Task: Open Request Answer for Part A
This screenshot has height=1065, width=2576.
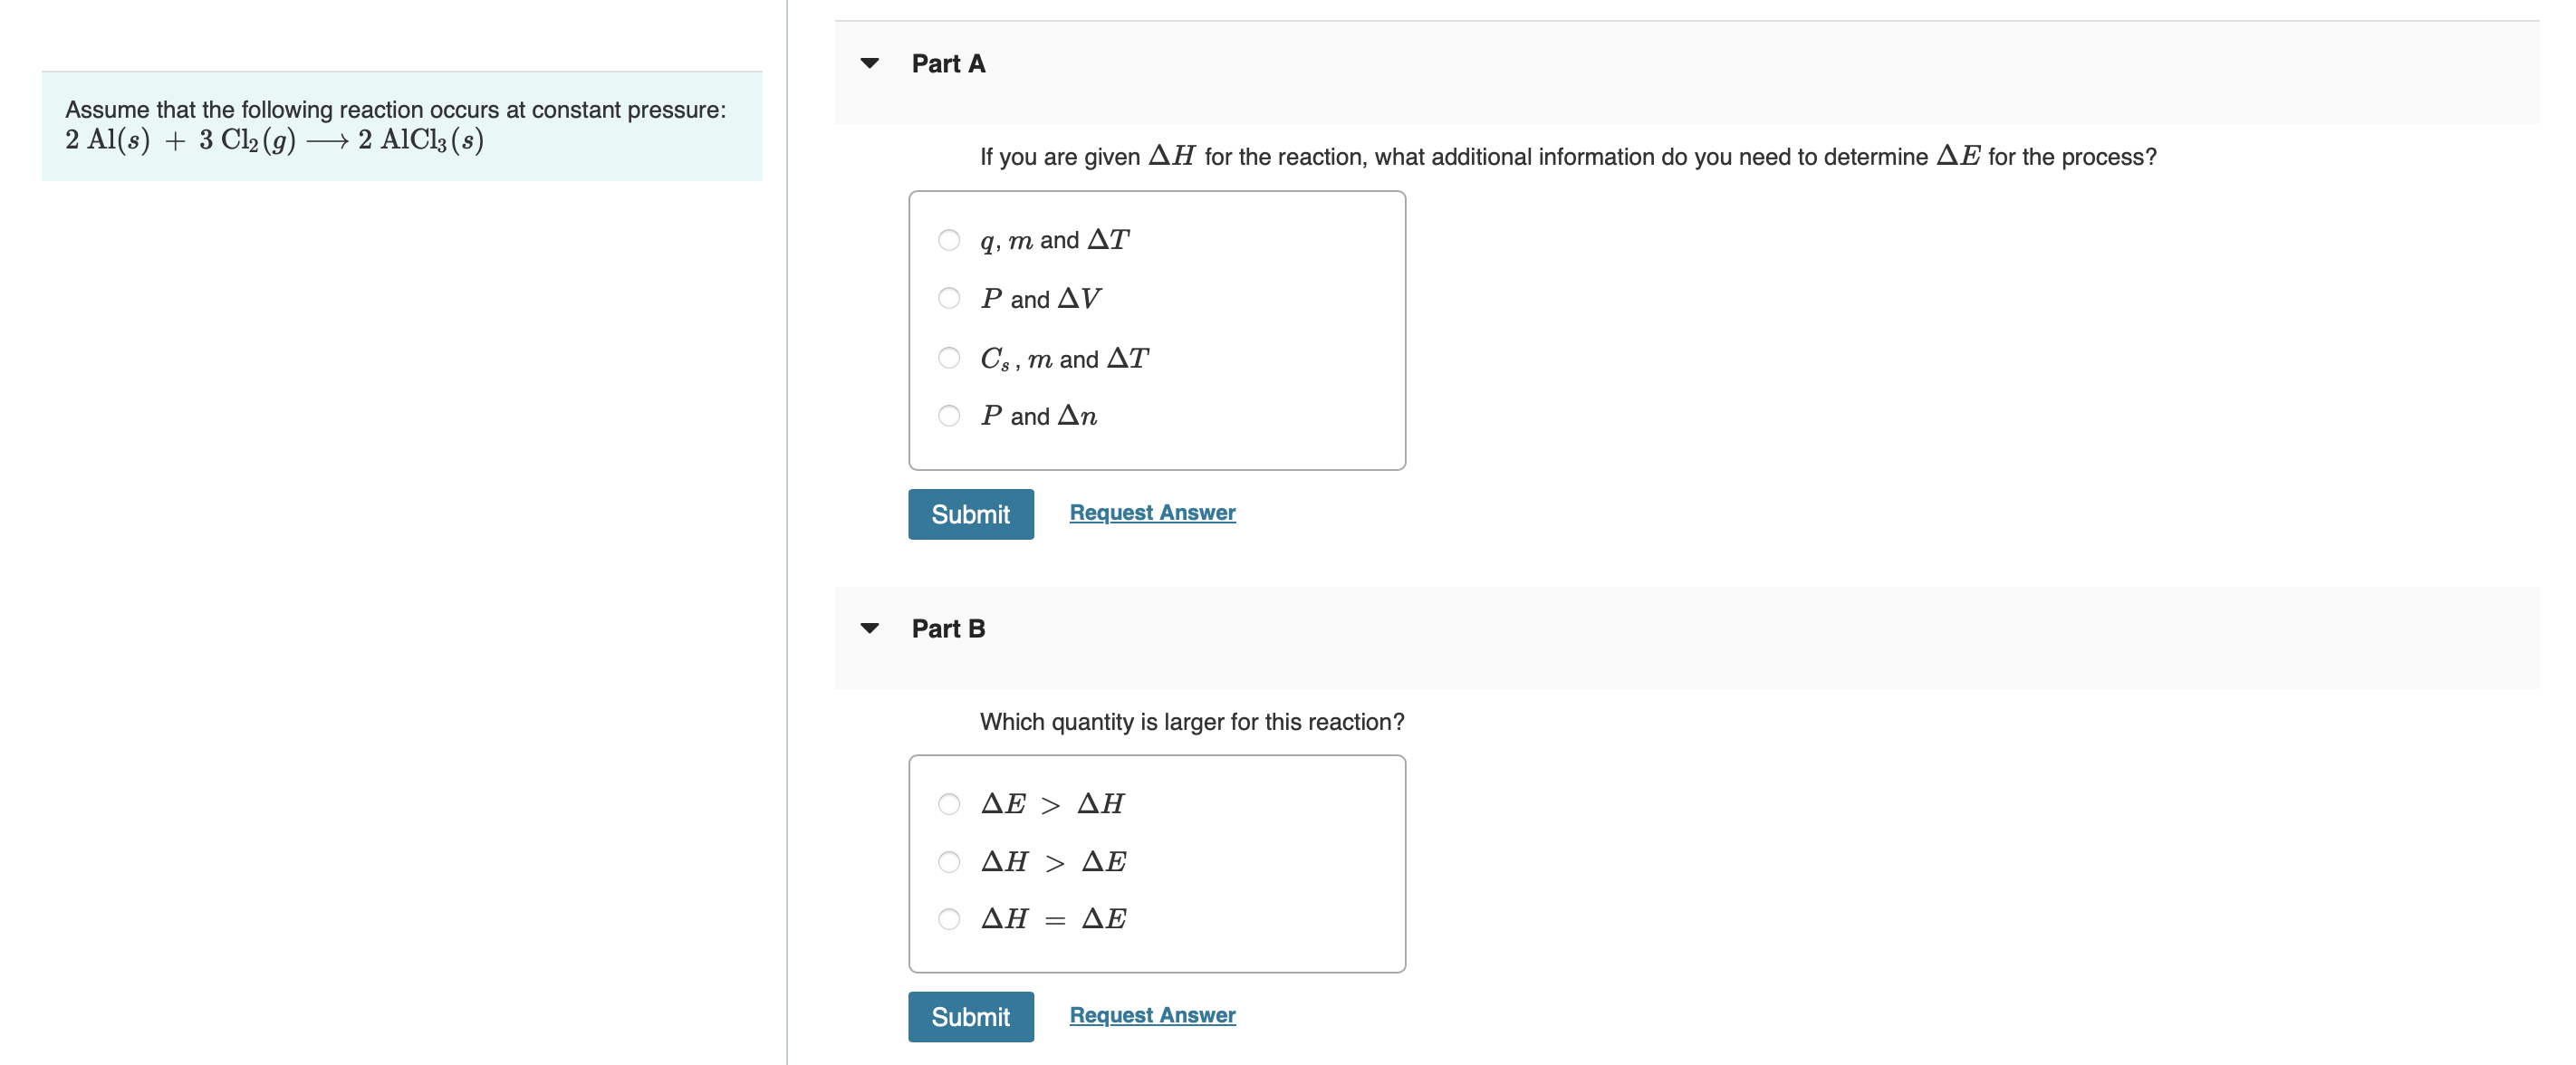Action: pos(1151,512)
